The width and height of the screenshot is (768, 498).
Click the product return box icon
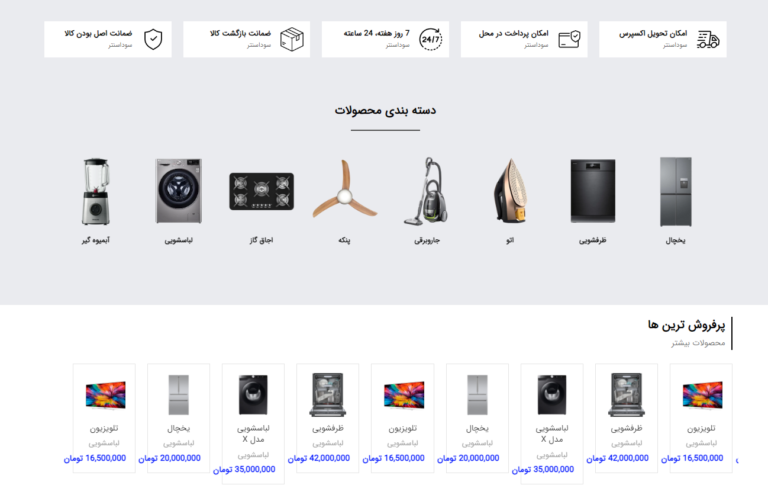coord(292,39)
